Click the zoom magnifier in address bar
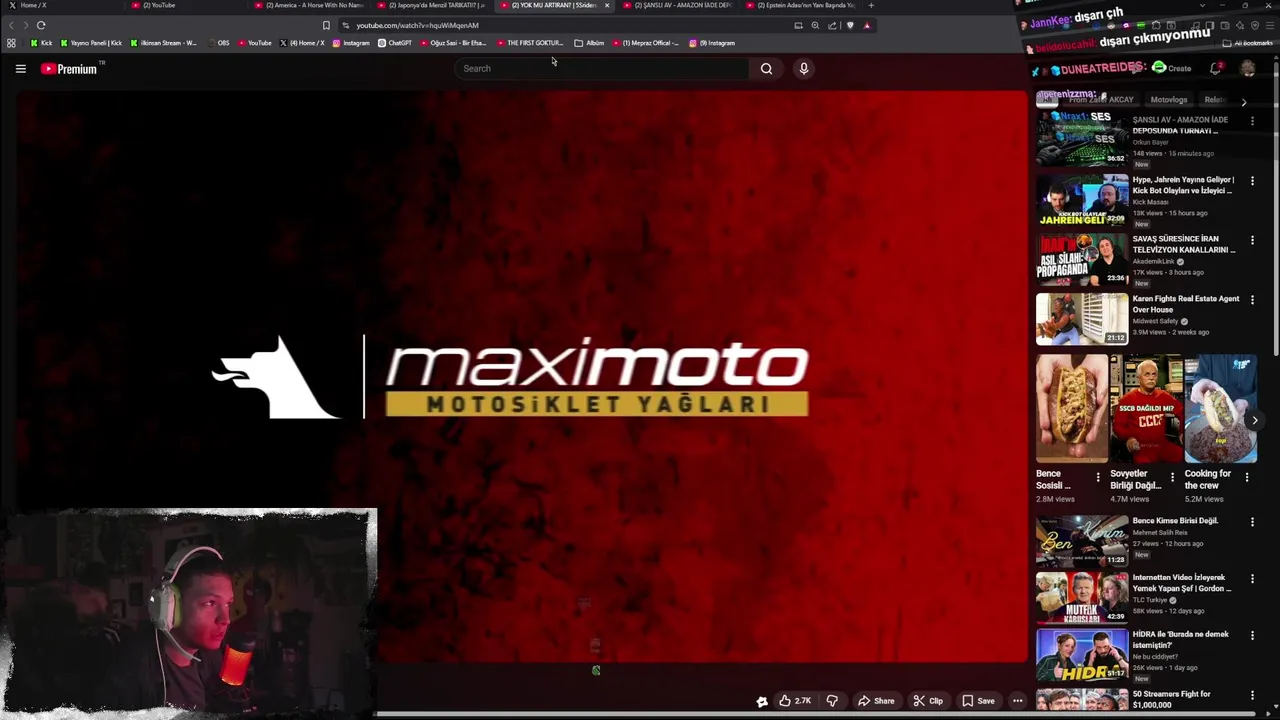The height and width of the screenshot is (720, 1280). (x=815, y=25)
